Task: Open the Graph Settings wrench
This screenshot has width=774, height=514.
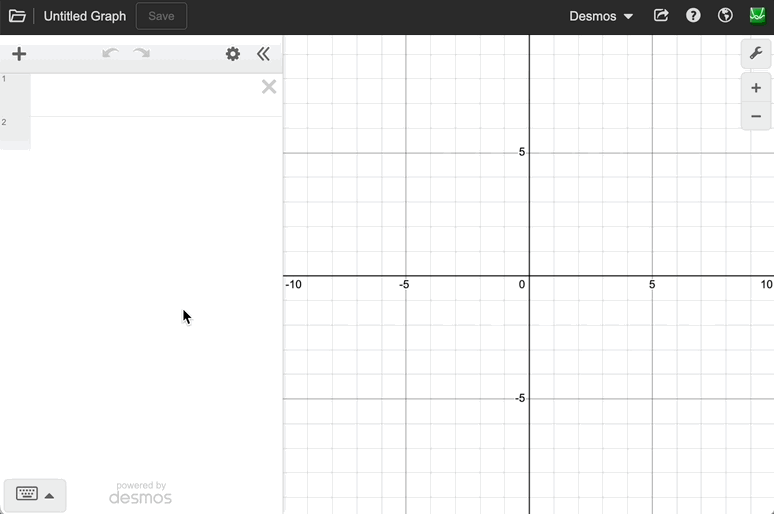Action: [x=756, y=53]
